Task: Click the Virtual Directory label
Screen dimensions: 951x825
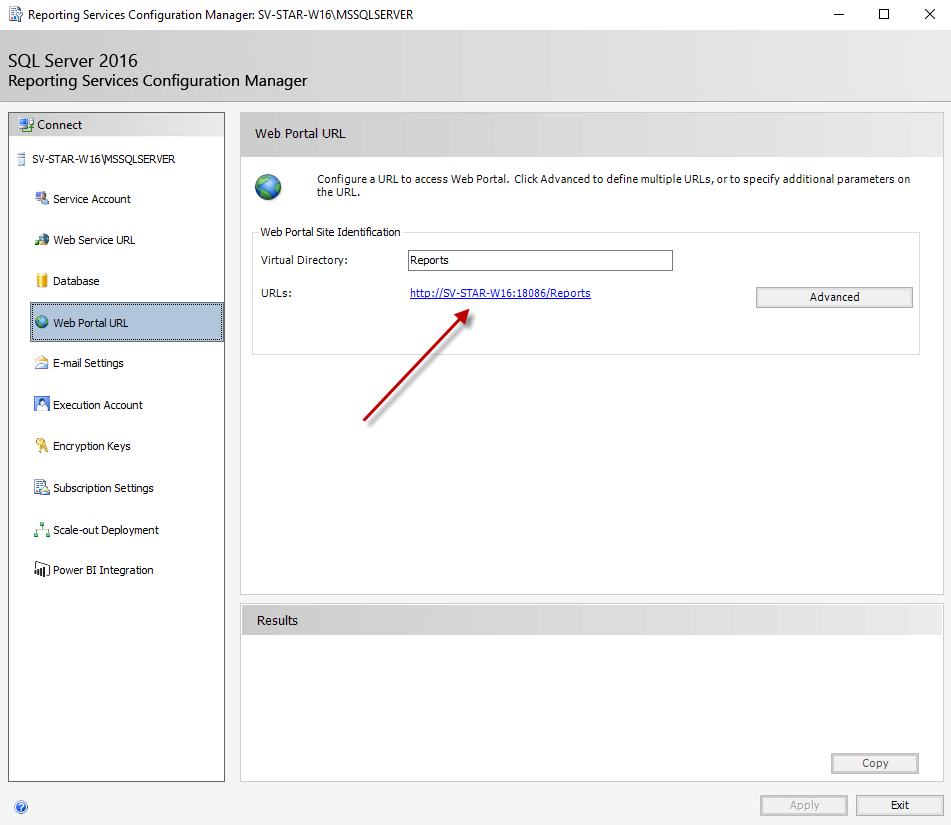Action: tap(304, 260)
